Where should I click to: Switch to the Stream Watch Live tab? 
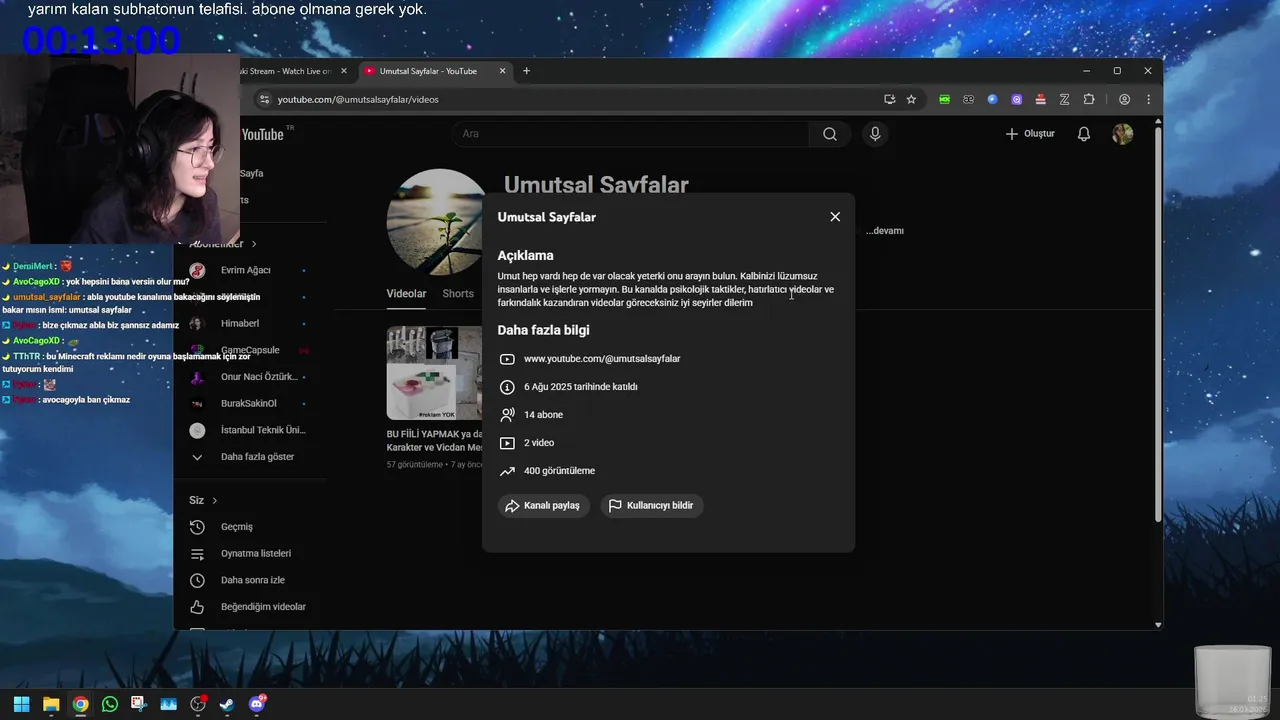pos(288,71)
